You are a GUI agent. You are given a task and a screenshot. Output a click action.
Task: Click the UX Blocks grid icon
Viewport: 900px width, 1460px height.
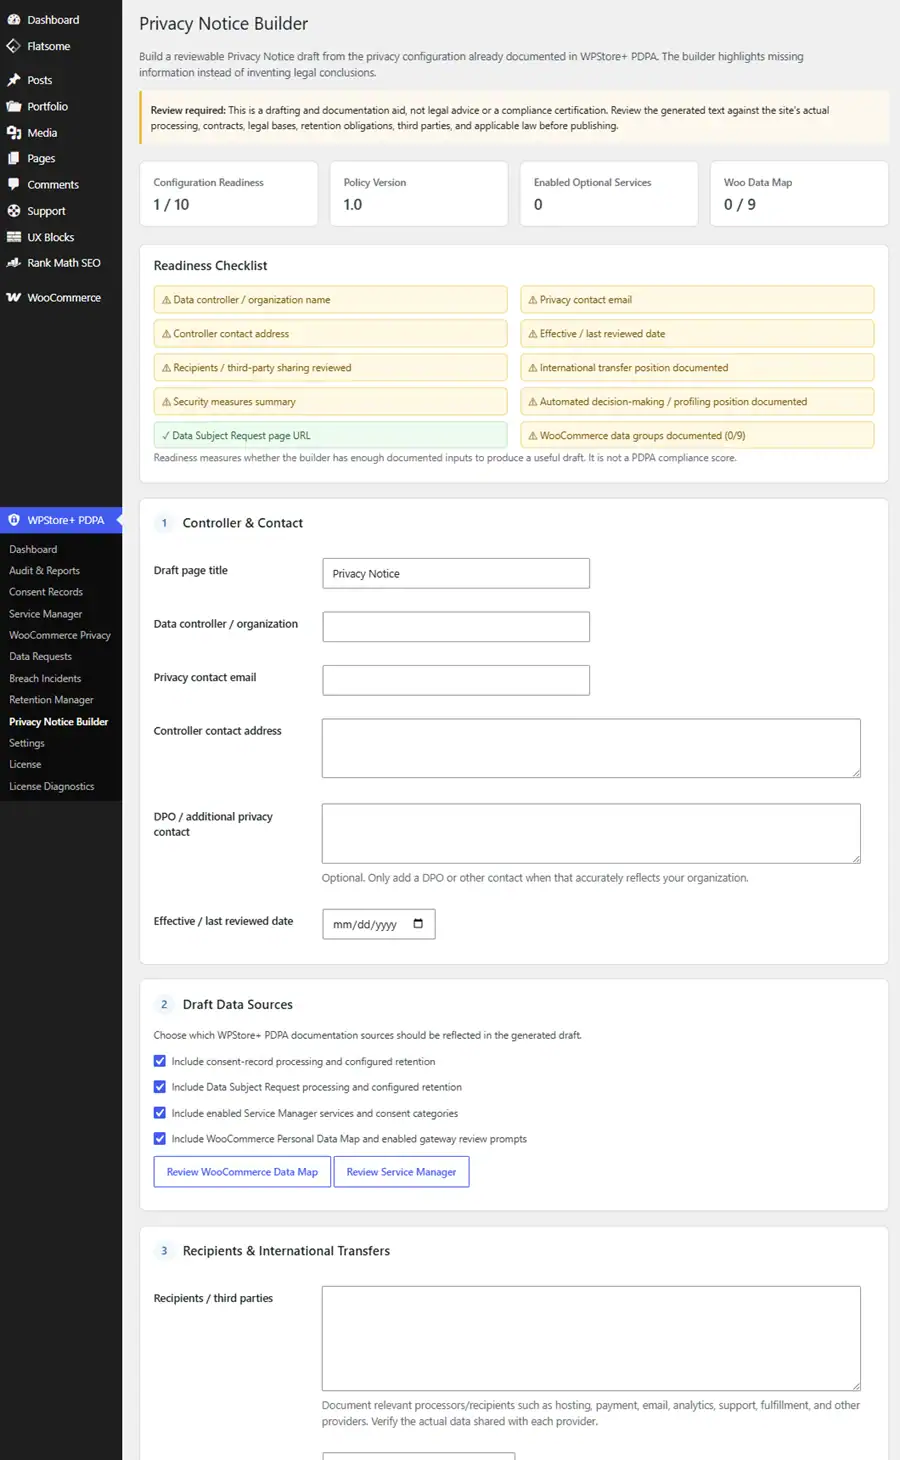click(14, 237)
